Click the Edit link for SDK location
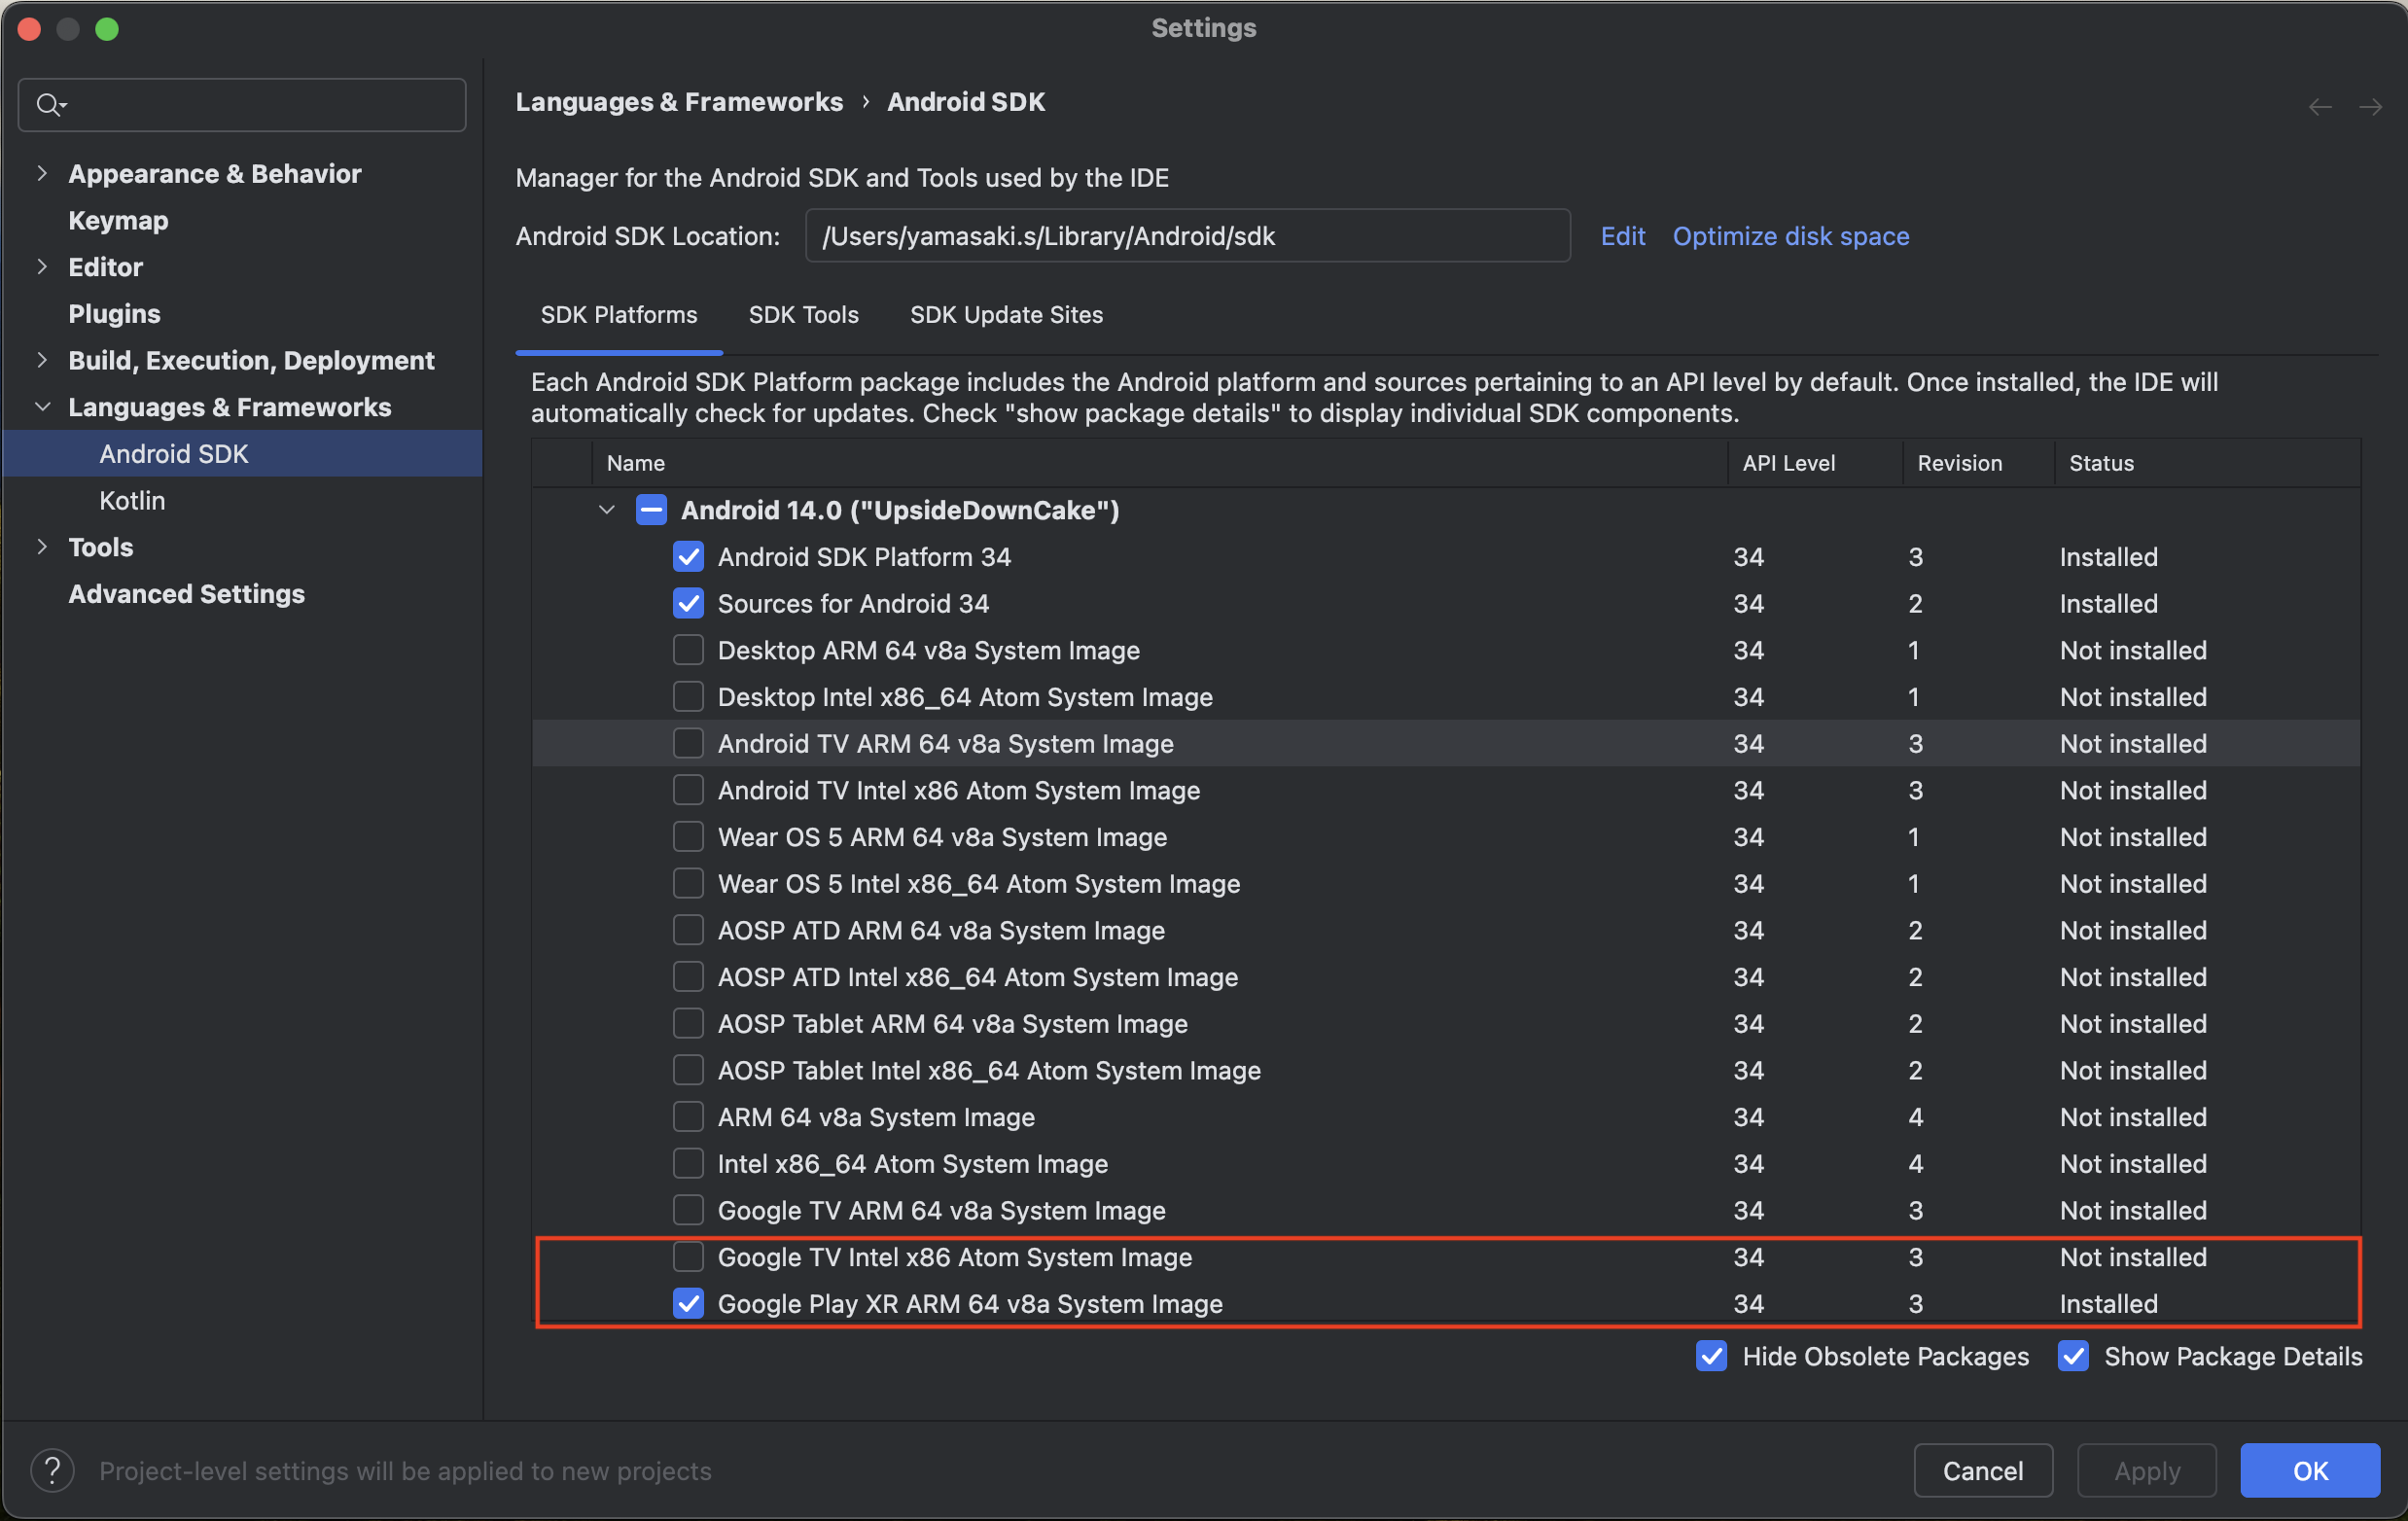2408x1521 pixels. tap(1622, 236)
